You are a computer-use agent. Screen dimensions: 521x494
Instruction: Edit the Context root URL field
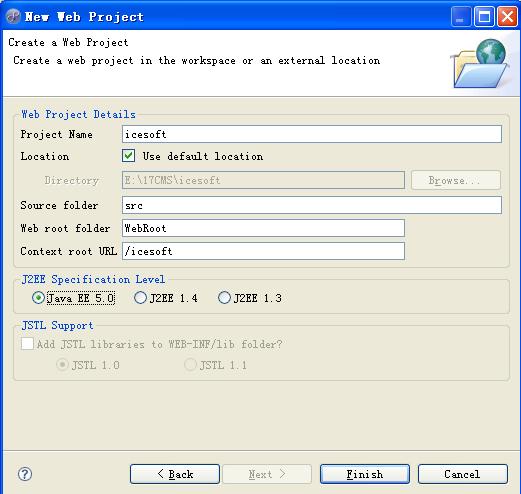[x=263, y=251]
